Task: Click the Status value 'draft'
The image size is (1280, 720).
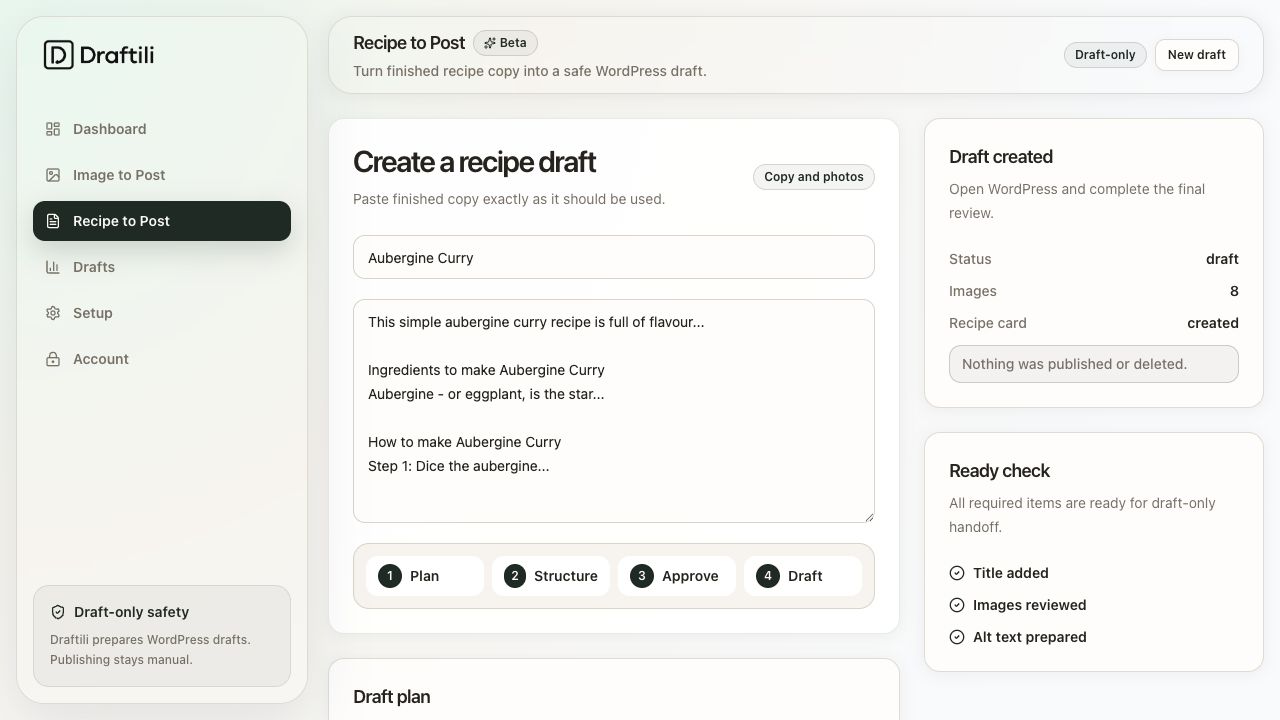Action: [x=1222, y=259]
